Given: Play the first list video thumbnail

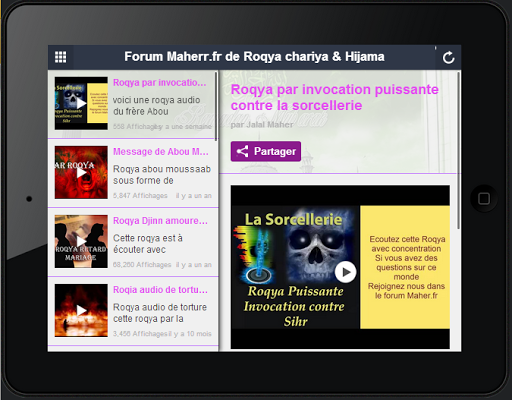Looking at the screenshot, I should tap(81, 103).
